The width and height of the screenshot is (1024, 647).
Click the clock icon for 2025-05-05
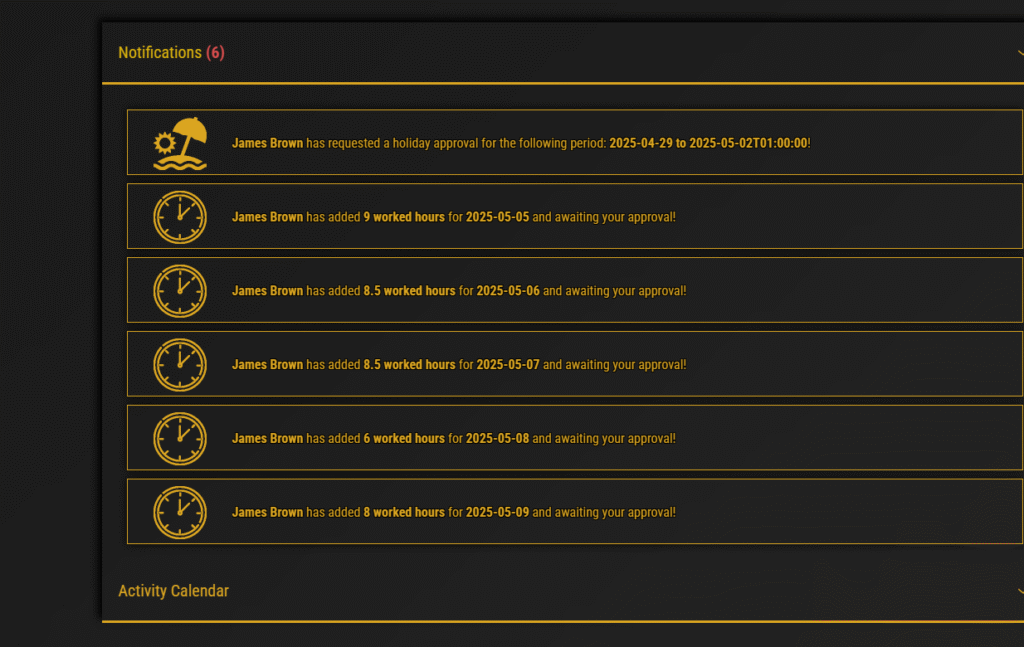[x=180, y=217]
